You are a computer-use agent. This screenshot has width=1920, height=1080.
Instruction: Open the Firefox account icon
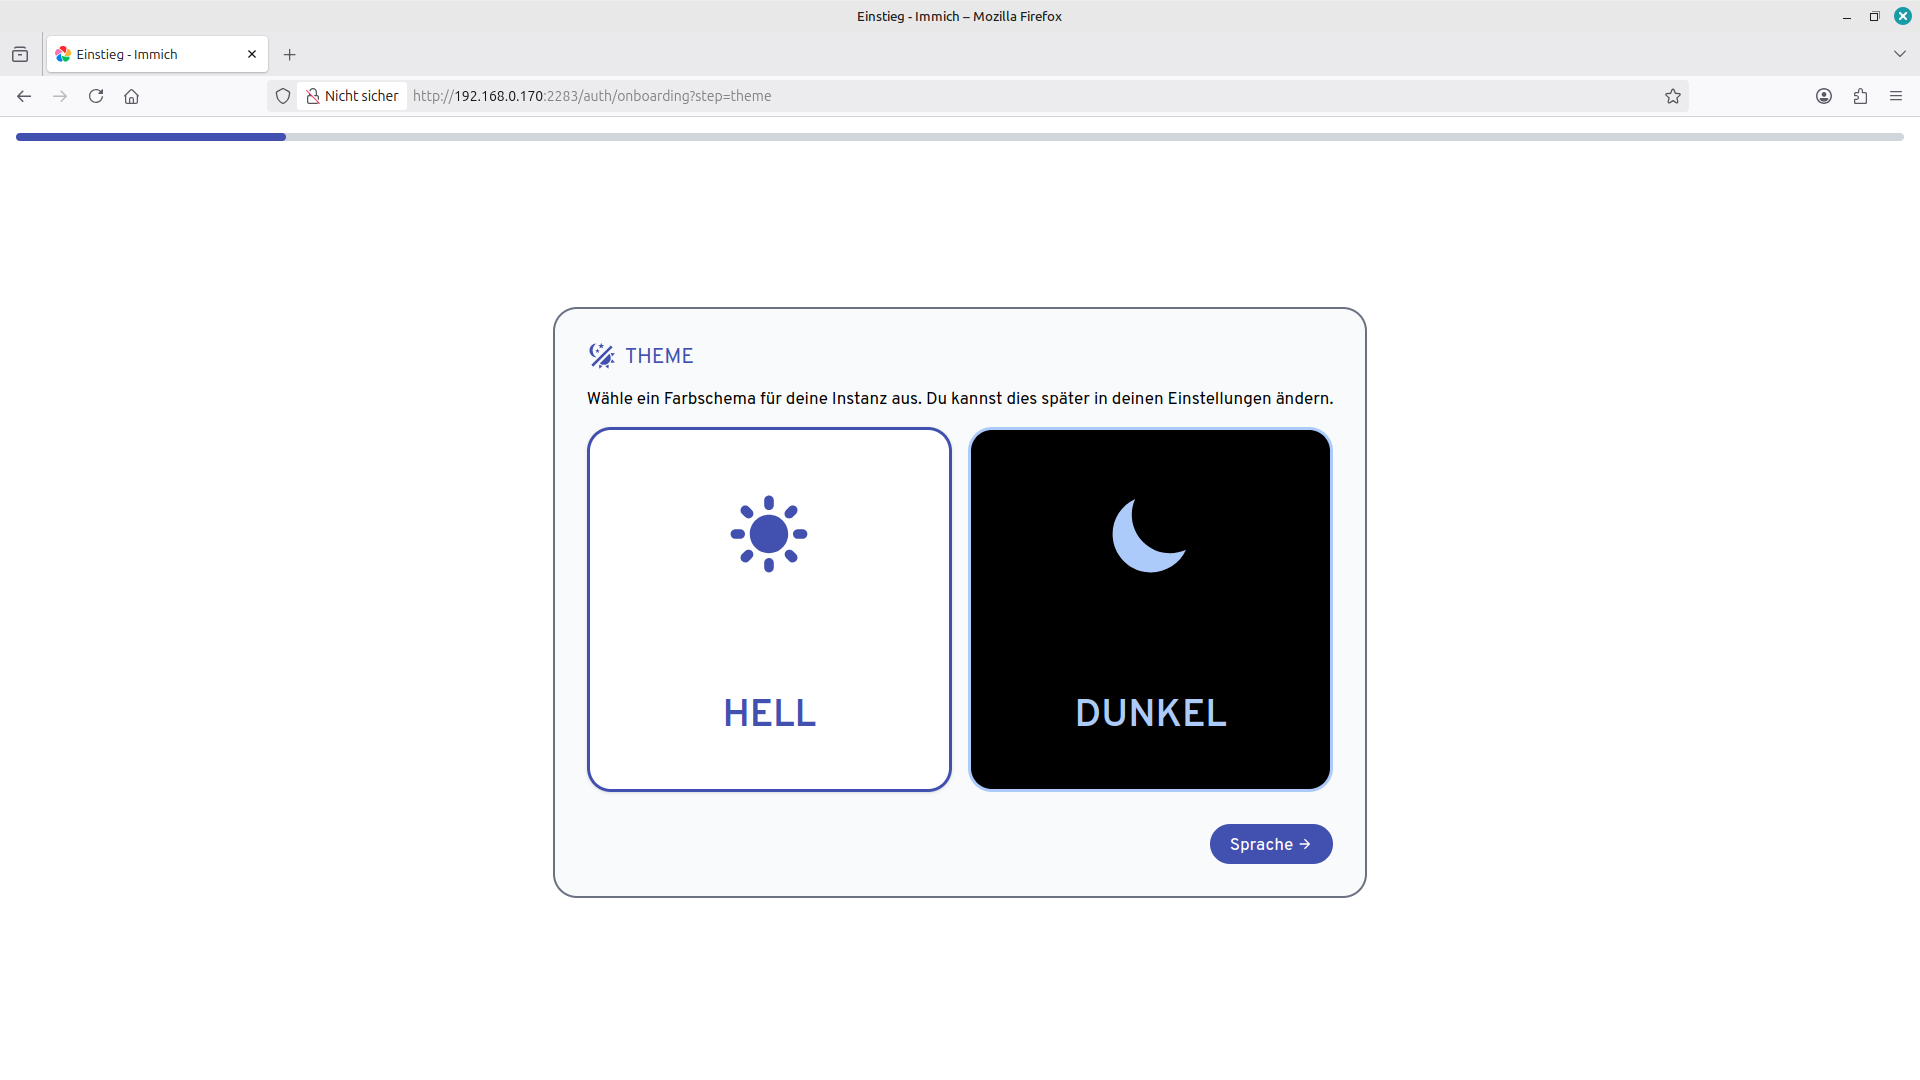click(1824, 96)
